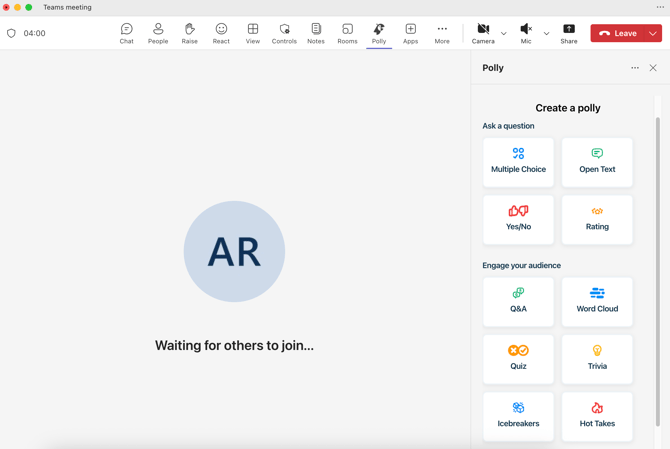Expand the Camera options arrow
This screenshot has height=449, width=670.
tap(504, 33)
